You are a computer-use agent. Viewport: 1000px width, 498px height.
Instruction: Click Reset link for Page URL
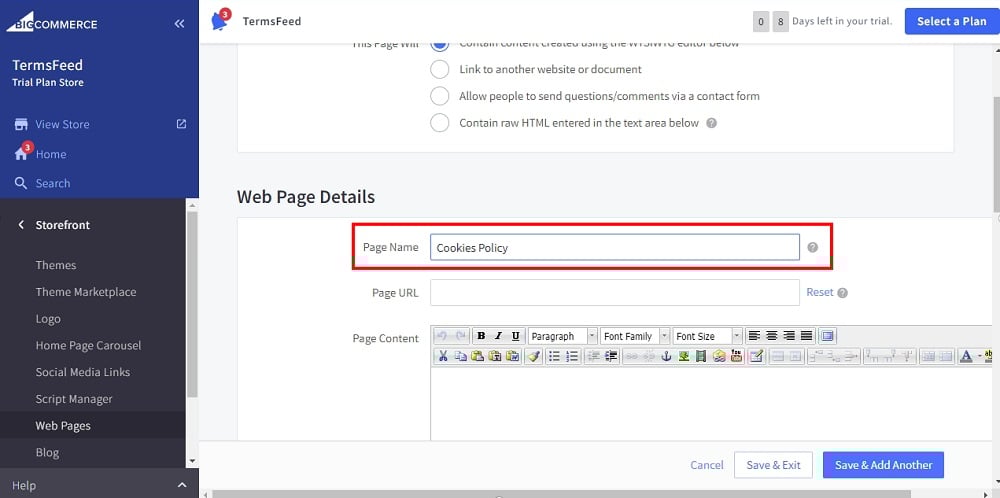coord(820,292)
